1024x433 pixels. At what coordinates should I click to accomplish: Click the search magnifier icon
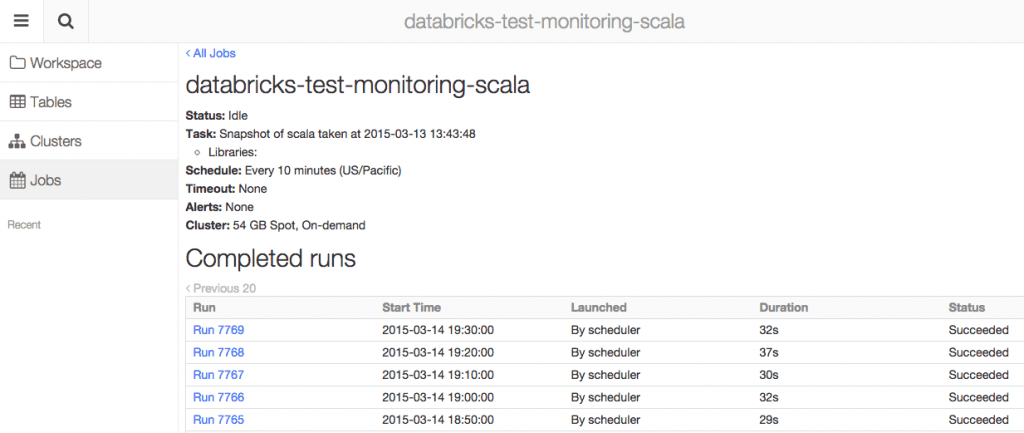point(66,21)
